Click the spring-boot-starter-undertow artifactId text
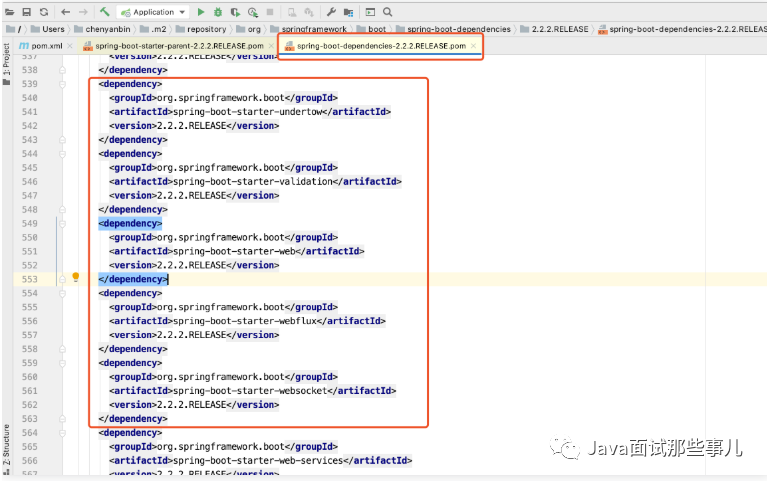This screenshot has height=481, width=767. (248, 112)
